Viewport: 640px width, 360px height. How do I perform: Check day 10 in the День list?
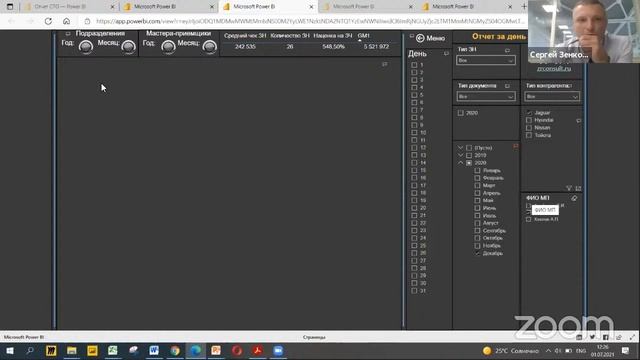point(414,133)
